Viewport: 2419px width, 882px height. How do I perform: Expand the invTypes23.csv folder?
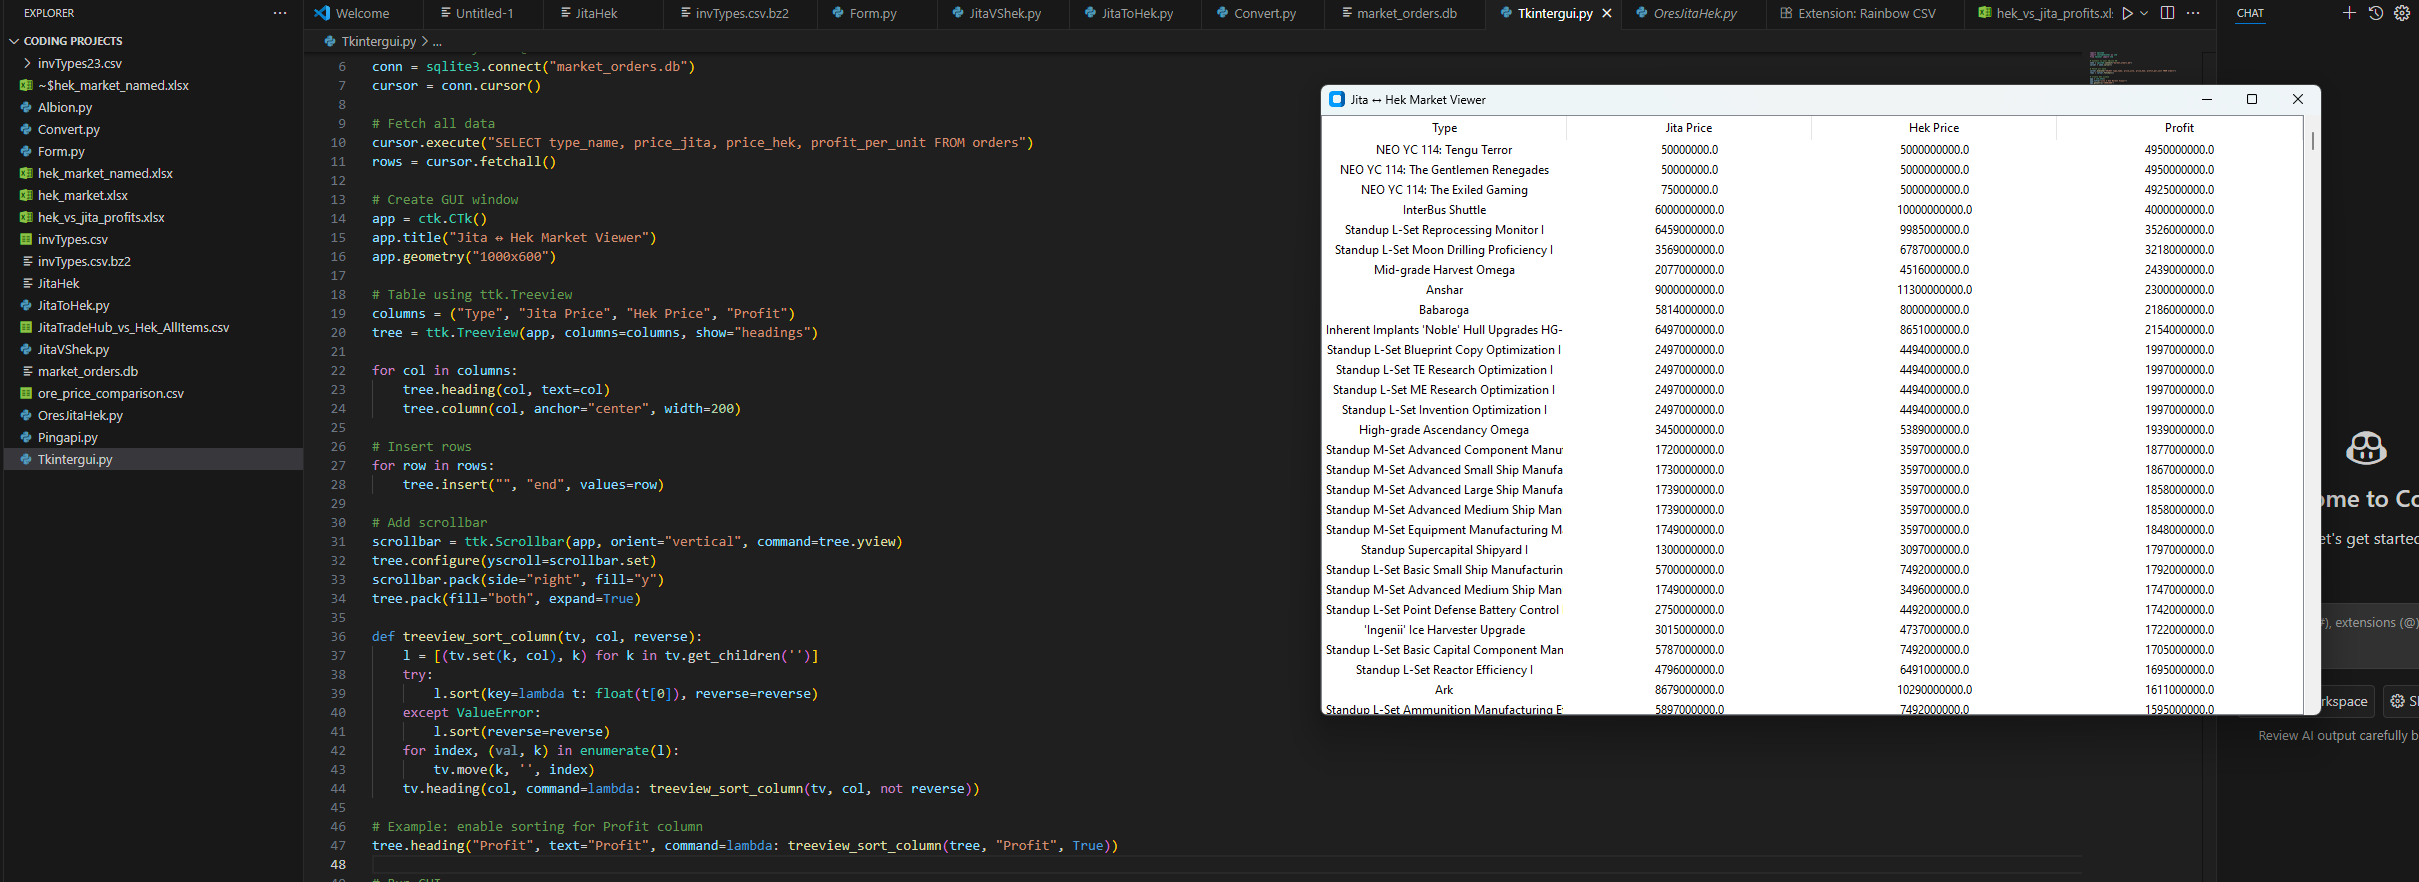(27, 63)
